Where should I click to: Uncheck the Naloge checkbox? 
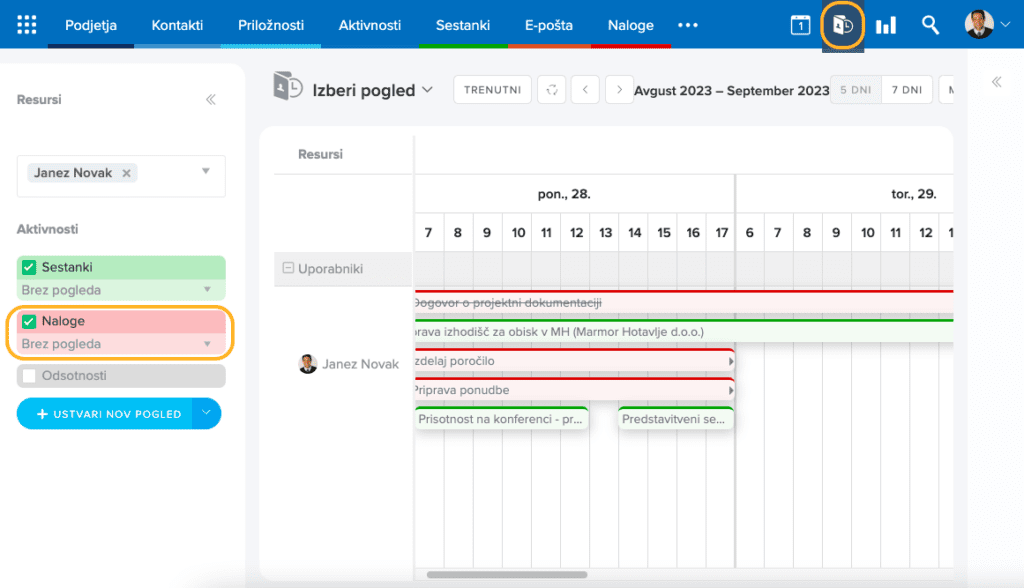click(x=29, y=322)
